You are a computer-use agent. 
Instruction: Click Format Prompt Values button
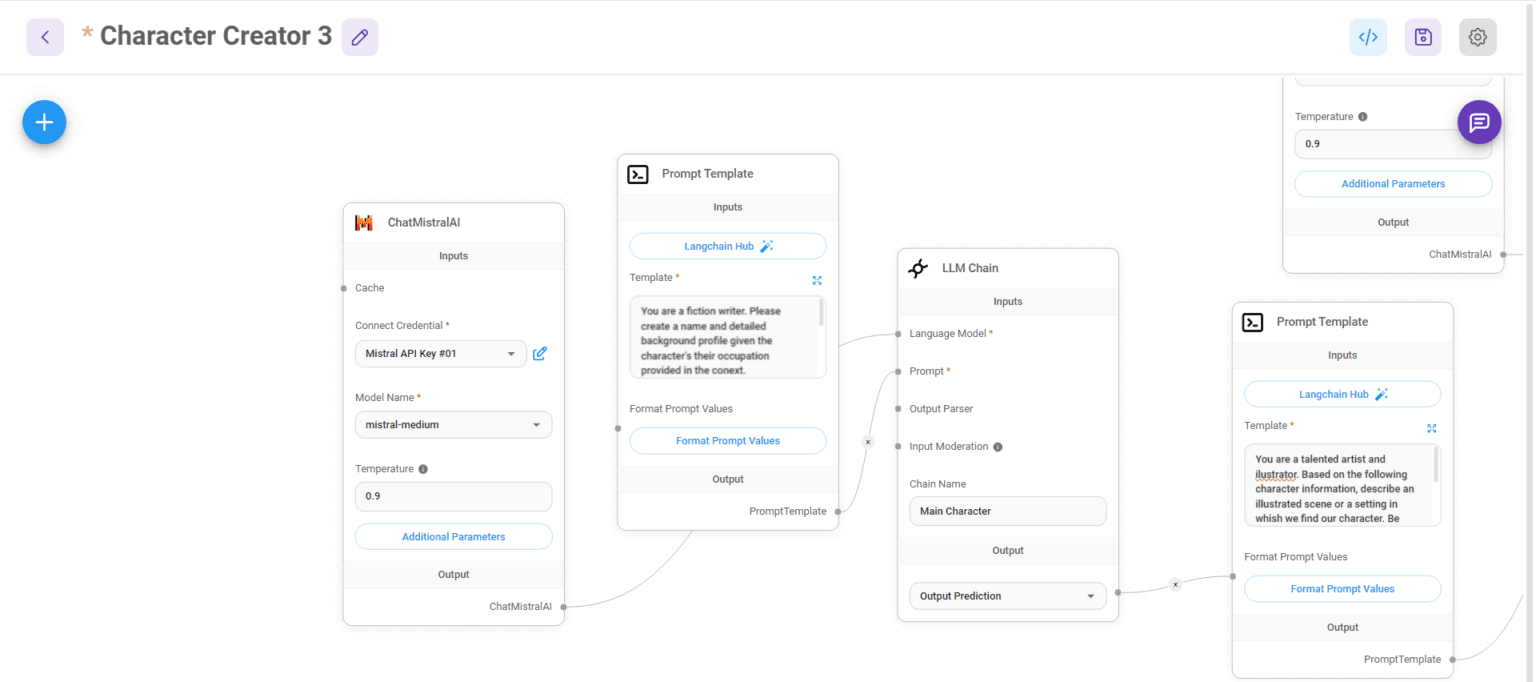coord(727,440)
